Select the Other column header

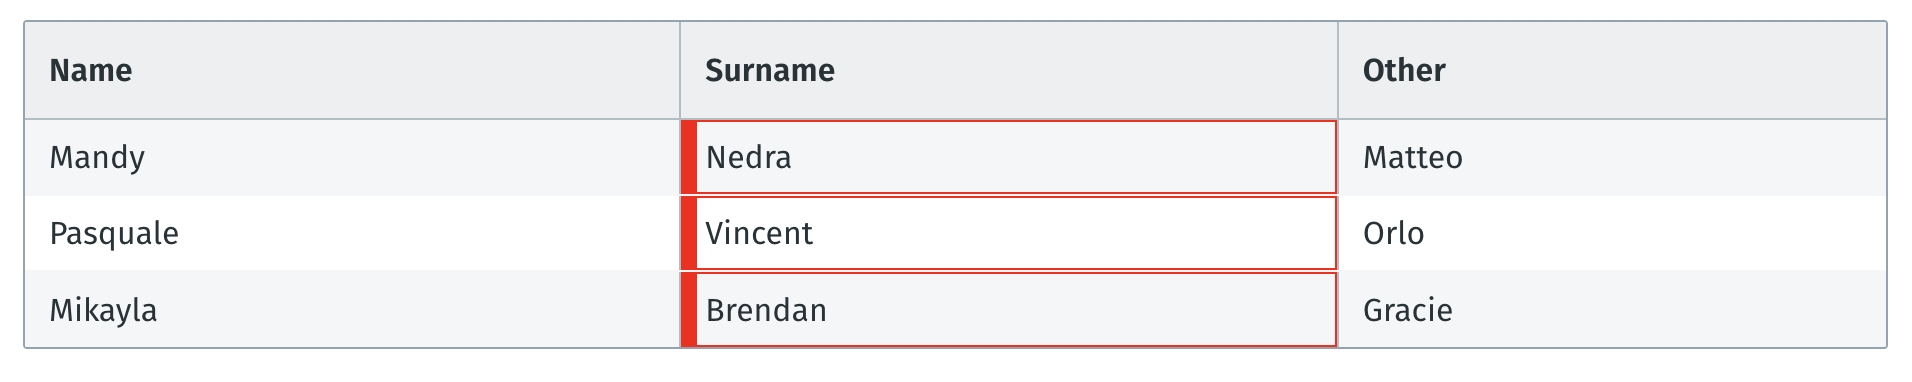tap(1612, 70)
